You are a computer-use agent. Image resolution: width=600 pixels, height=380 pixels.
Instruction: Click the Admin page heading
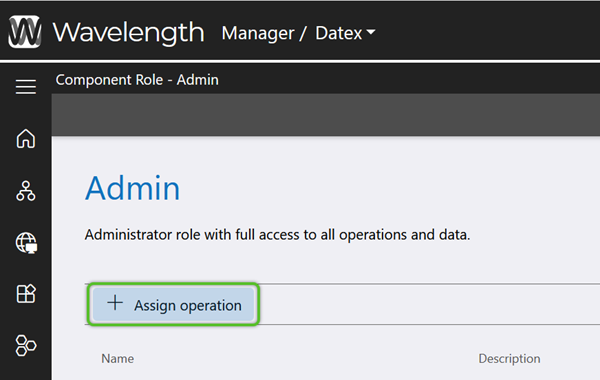[132, 188]
